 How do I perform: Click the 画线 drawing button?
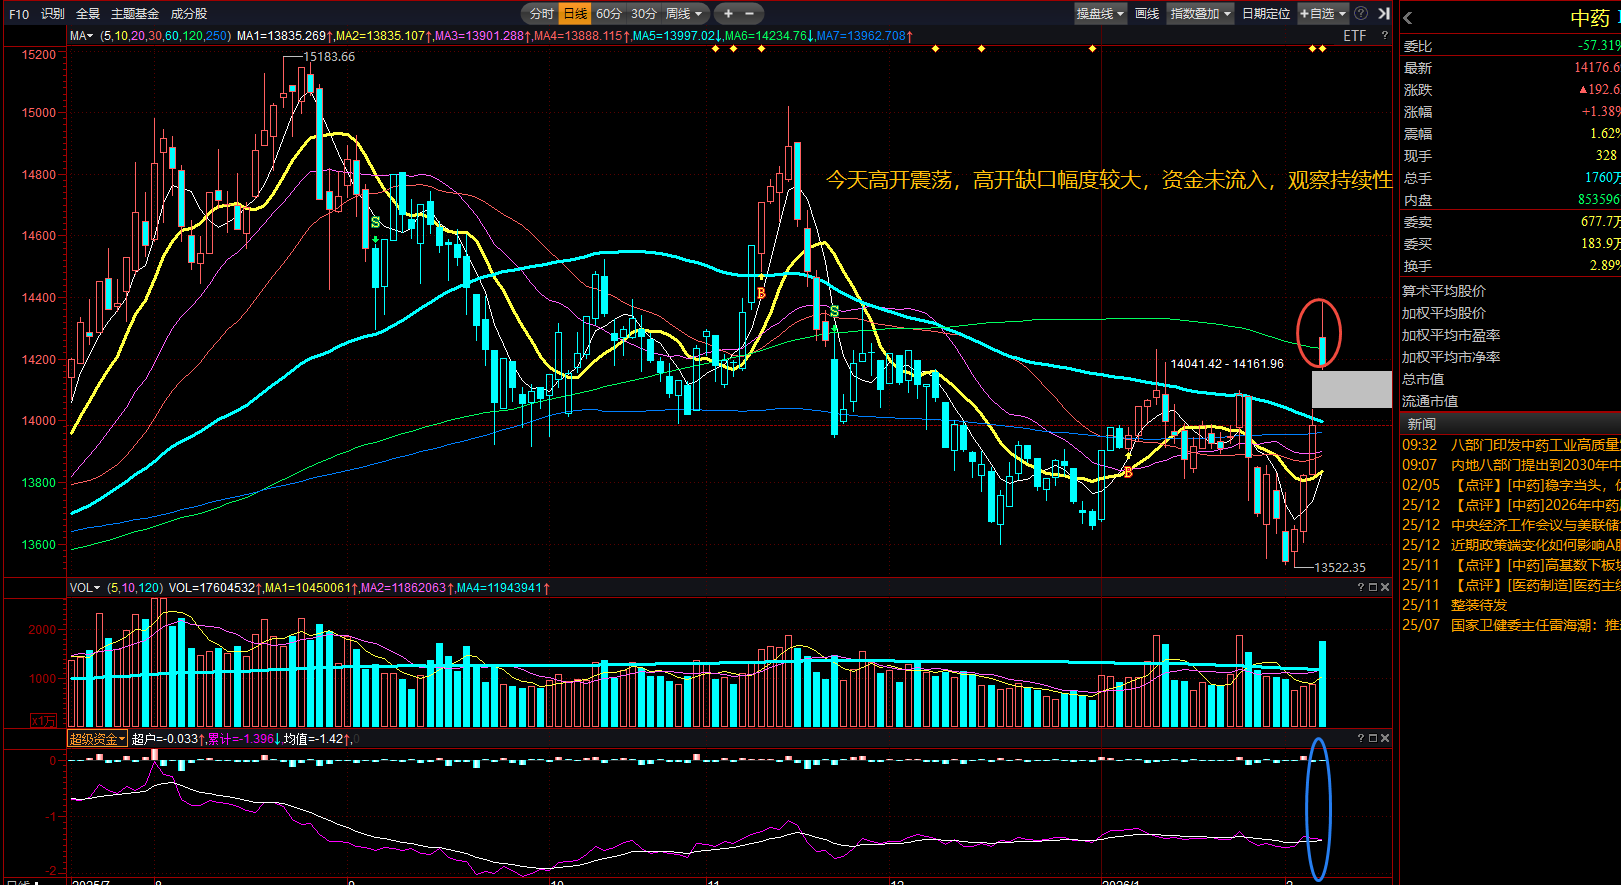(1147, 13)
